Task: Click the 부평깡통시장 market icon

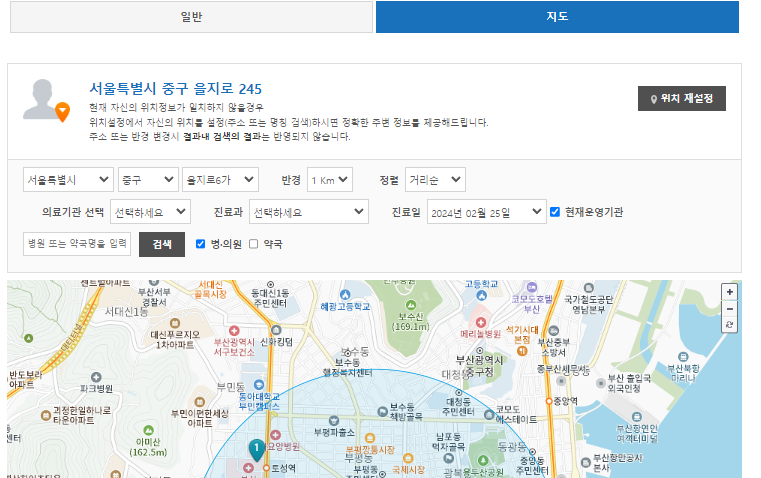Action: (370, 438)
